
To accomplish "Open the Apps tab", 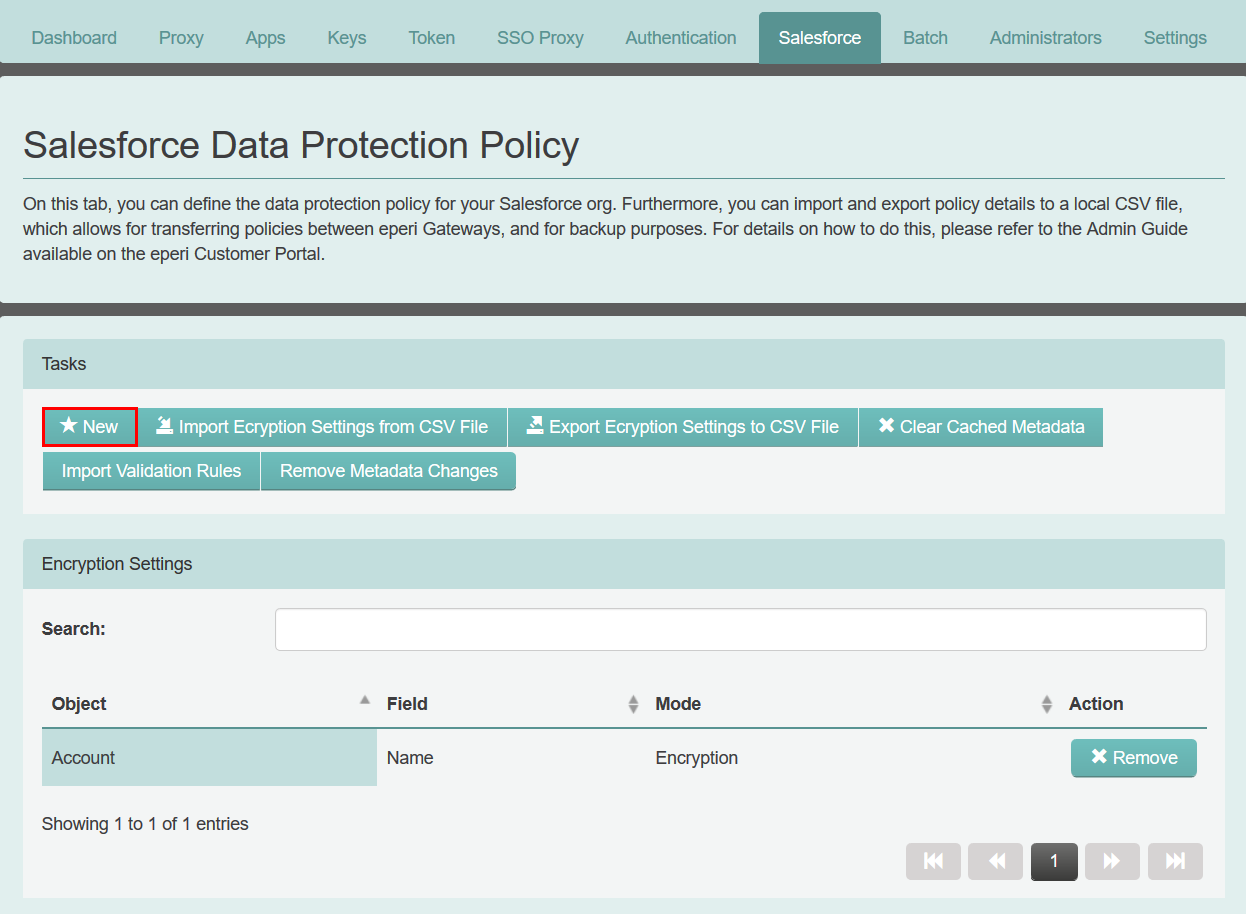I will [265, 38].
